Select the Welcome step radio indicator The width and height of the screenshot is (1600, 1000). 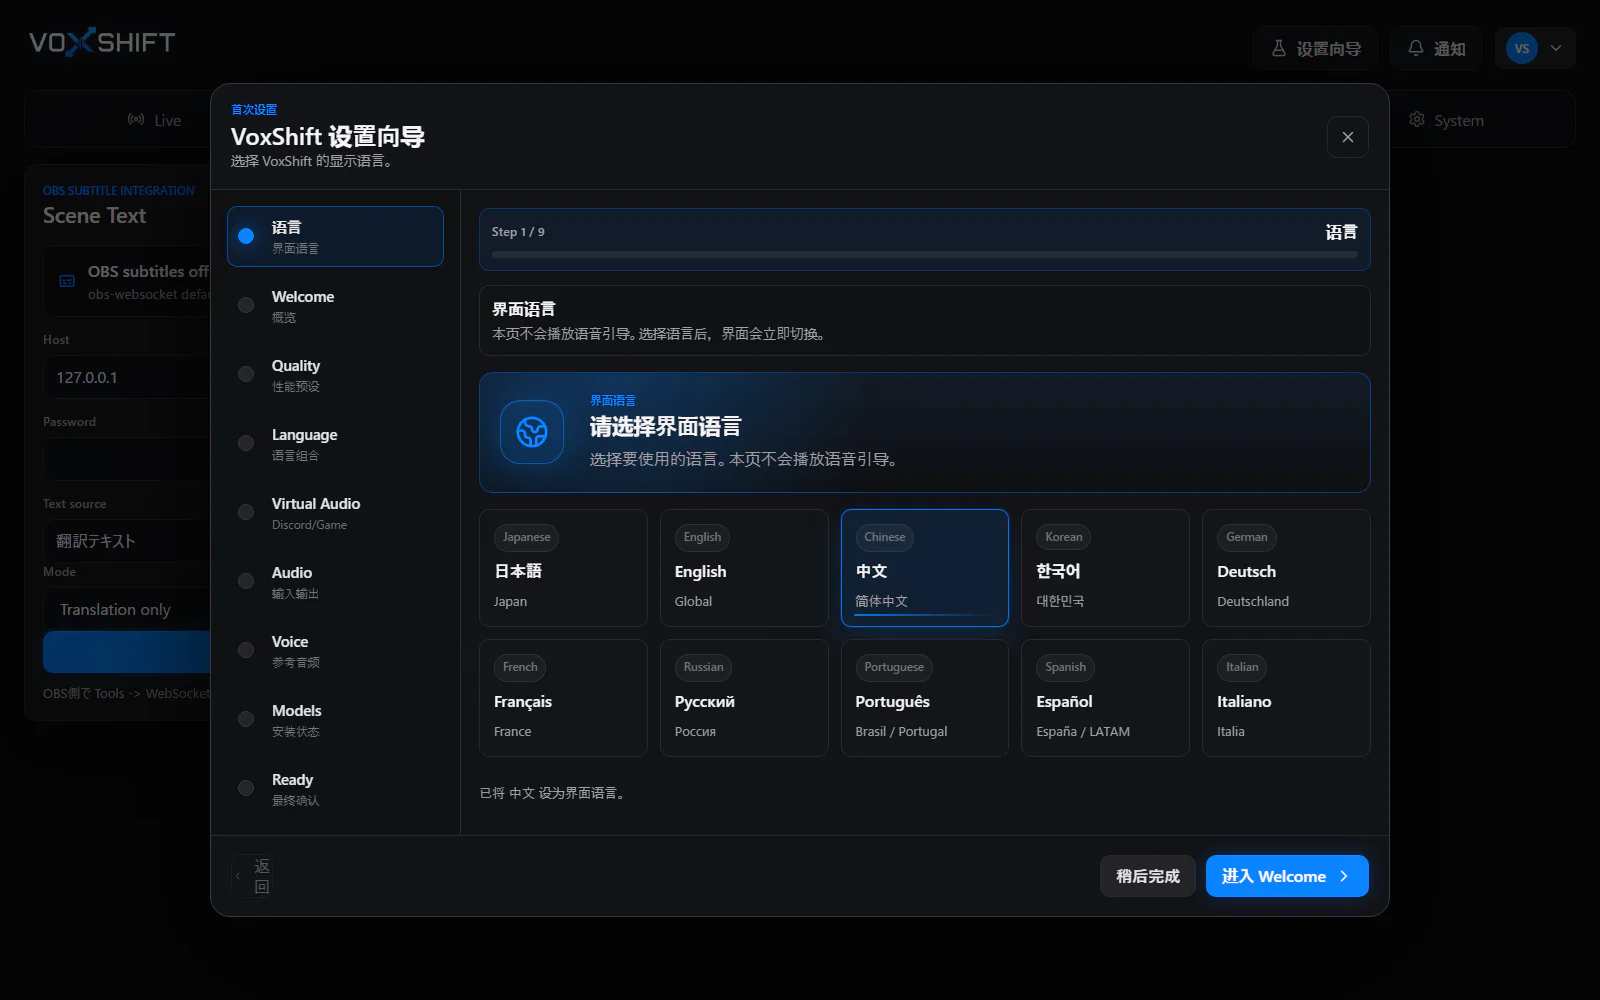tap(246, 306)
